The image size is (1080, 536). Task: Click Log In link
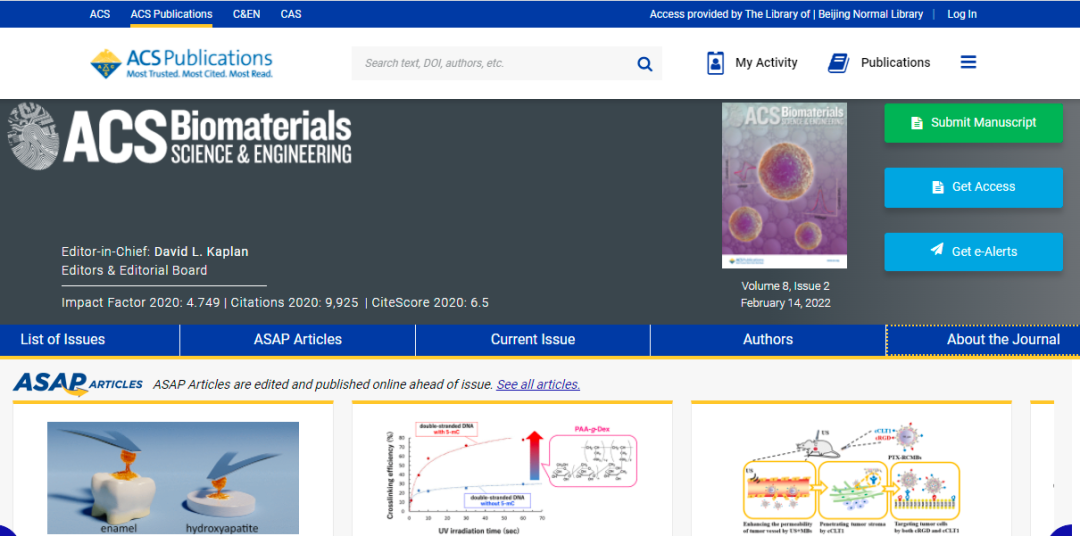[x=961, y=14]
